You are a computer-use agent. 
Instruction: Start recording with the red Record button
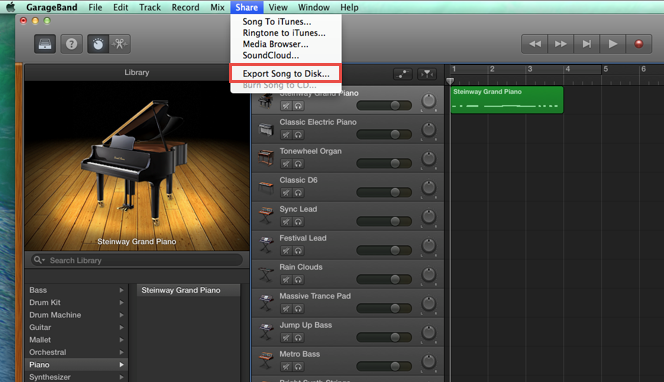(639, 44)
